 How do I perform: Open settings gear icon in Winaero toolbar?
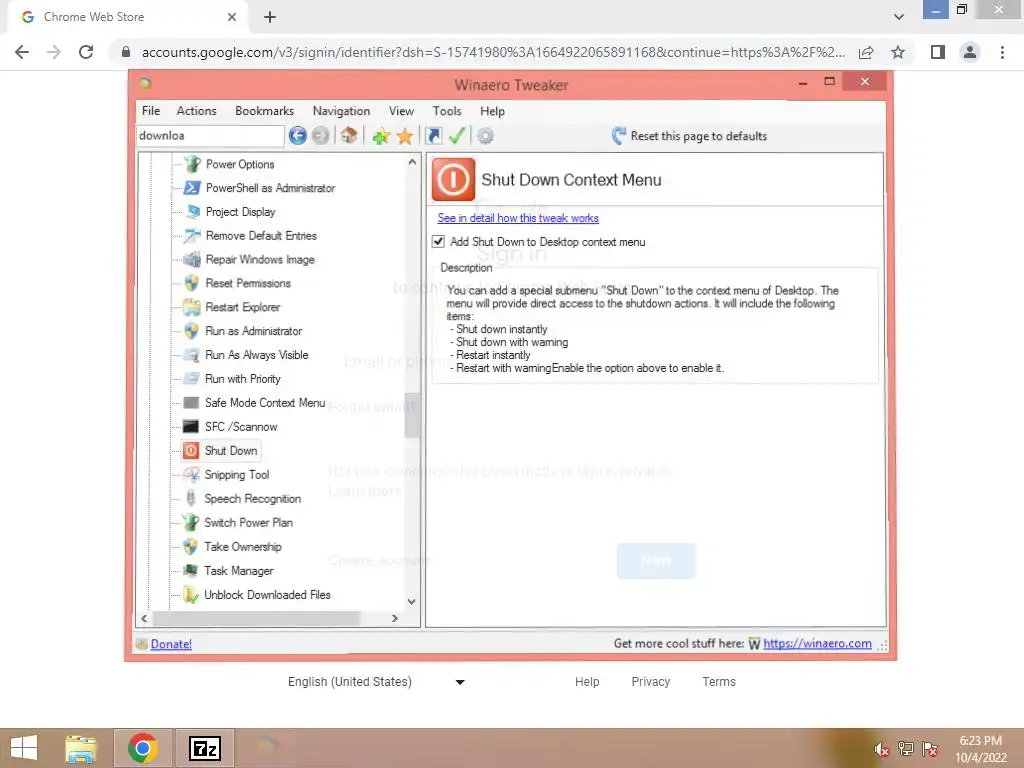tap(485, 136)
